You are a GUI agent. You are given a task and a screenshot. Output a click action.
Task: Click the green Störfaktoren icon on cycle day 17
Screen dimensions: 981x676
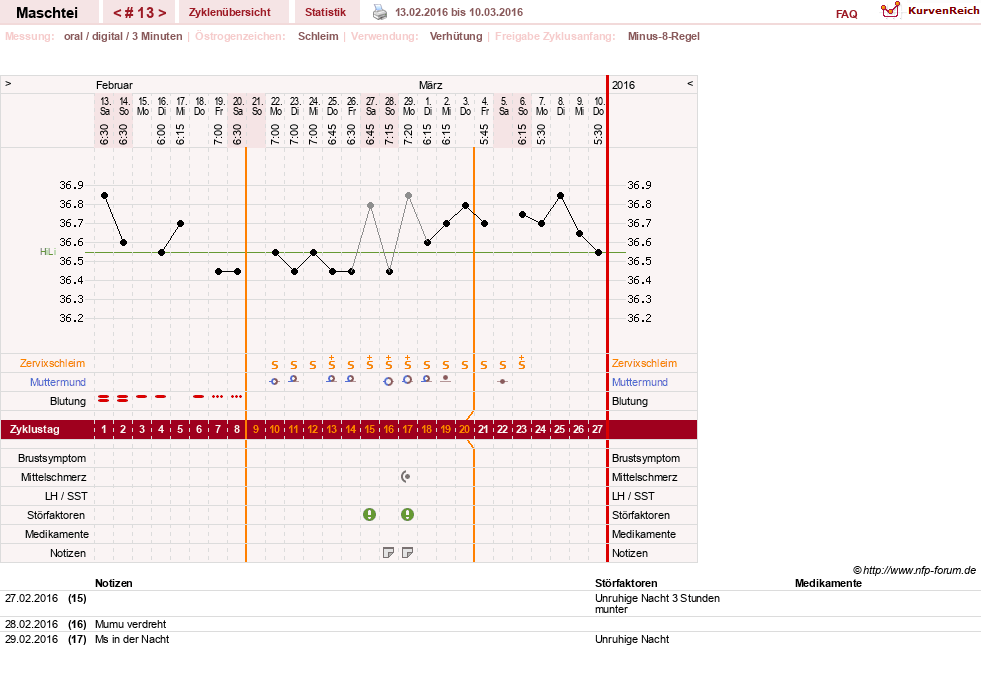[x=407, y=515]
